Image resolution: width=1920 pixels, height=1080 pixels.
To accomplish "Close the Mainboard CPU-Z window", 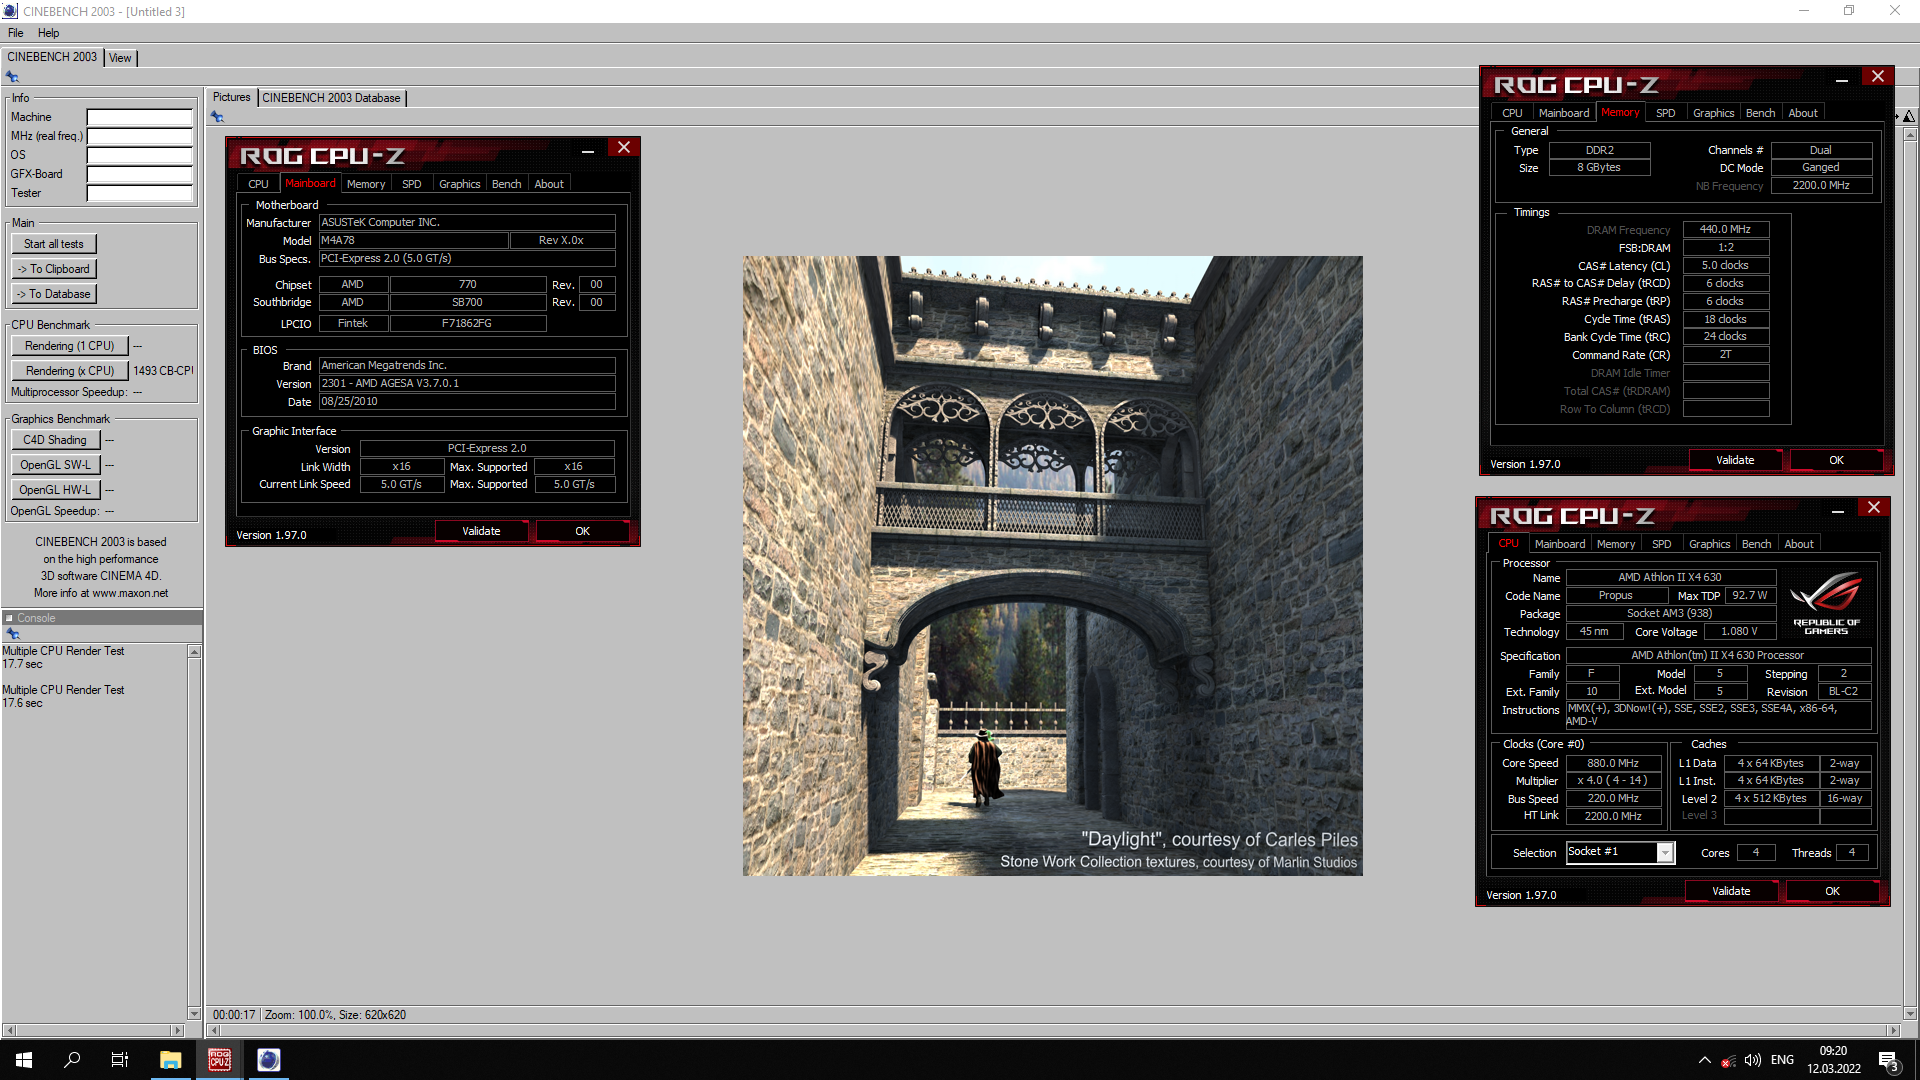I will pyautogui.click(x=624, y=147).
